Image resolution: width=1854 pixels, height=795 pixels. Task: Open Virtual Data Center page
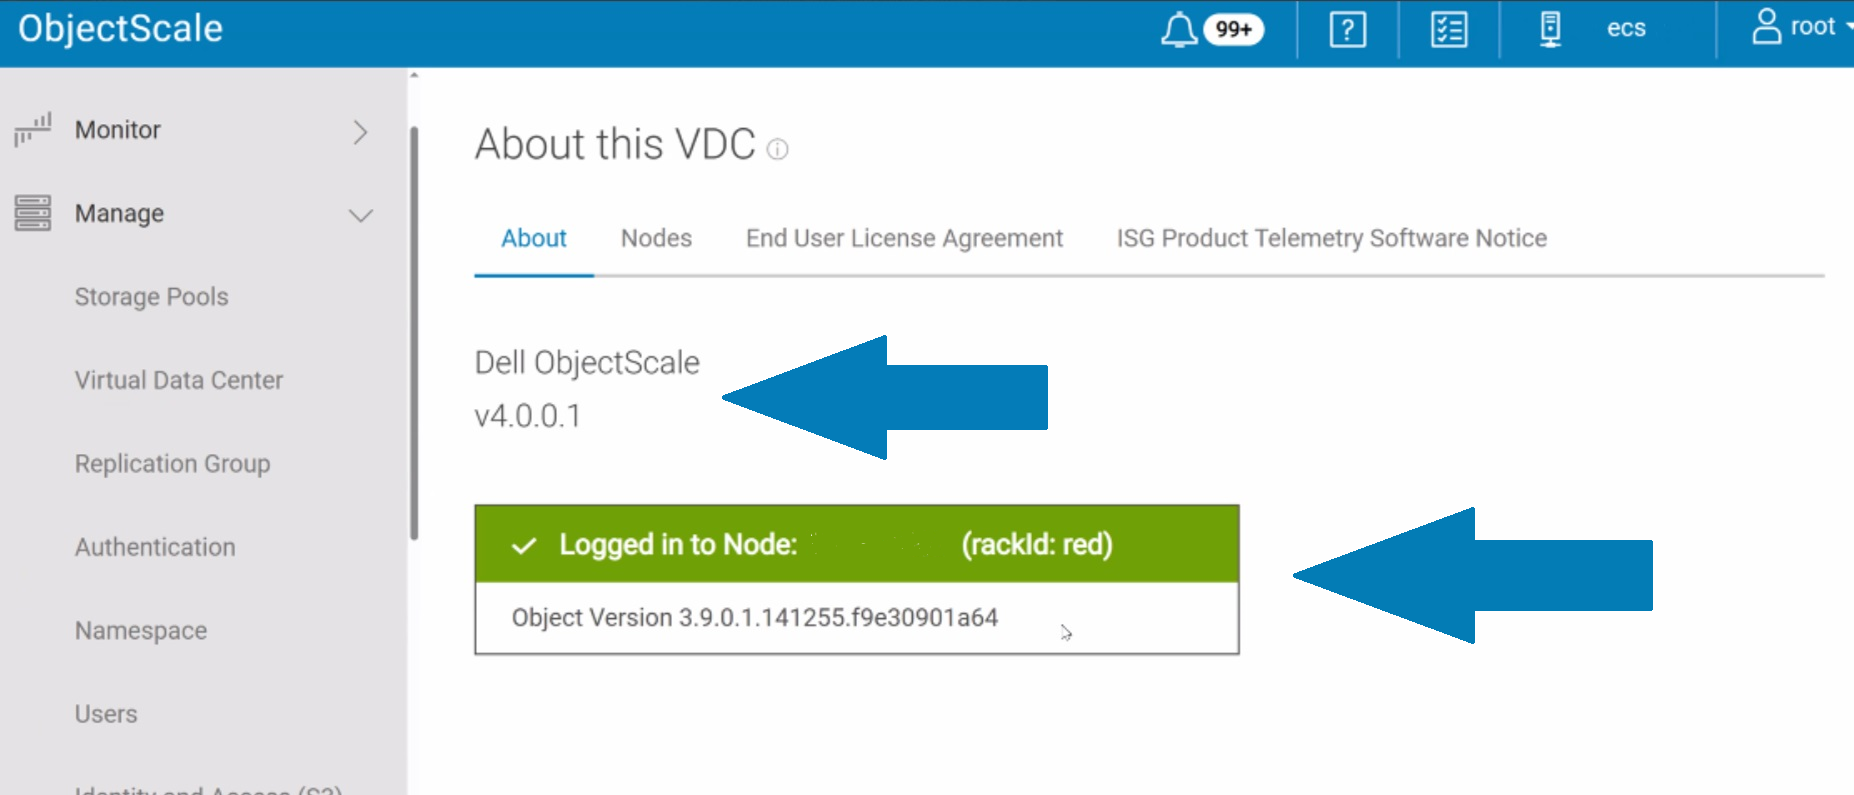click(x=178, y=380)
